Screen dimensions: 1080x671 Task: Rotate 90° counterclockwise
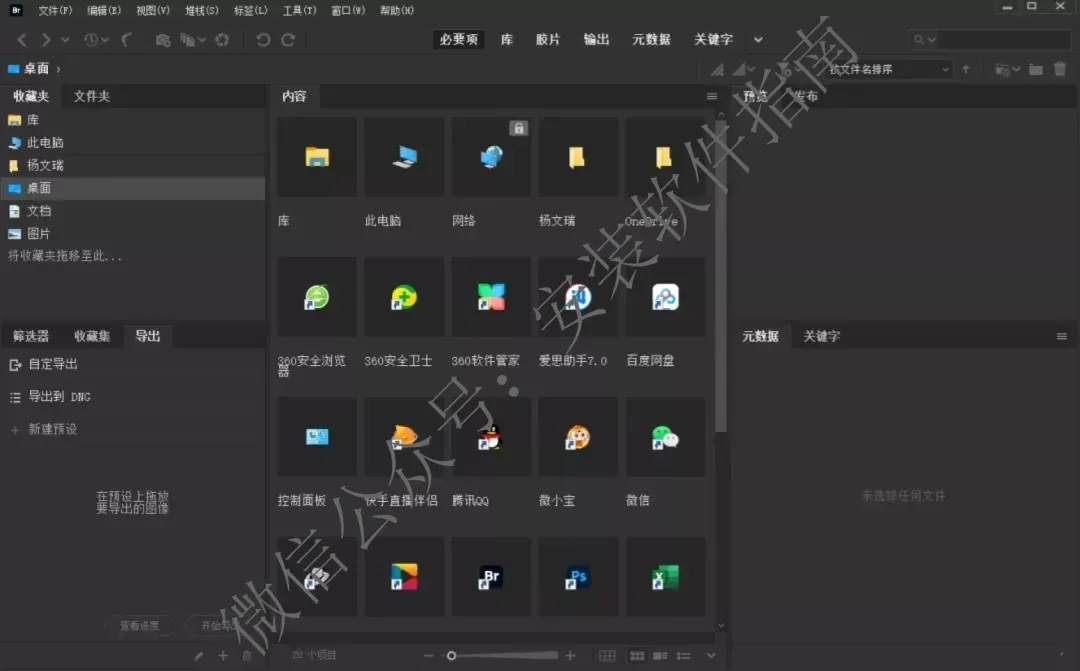tap(263, 40)
